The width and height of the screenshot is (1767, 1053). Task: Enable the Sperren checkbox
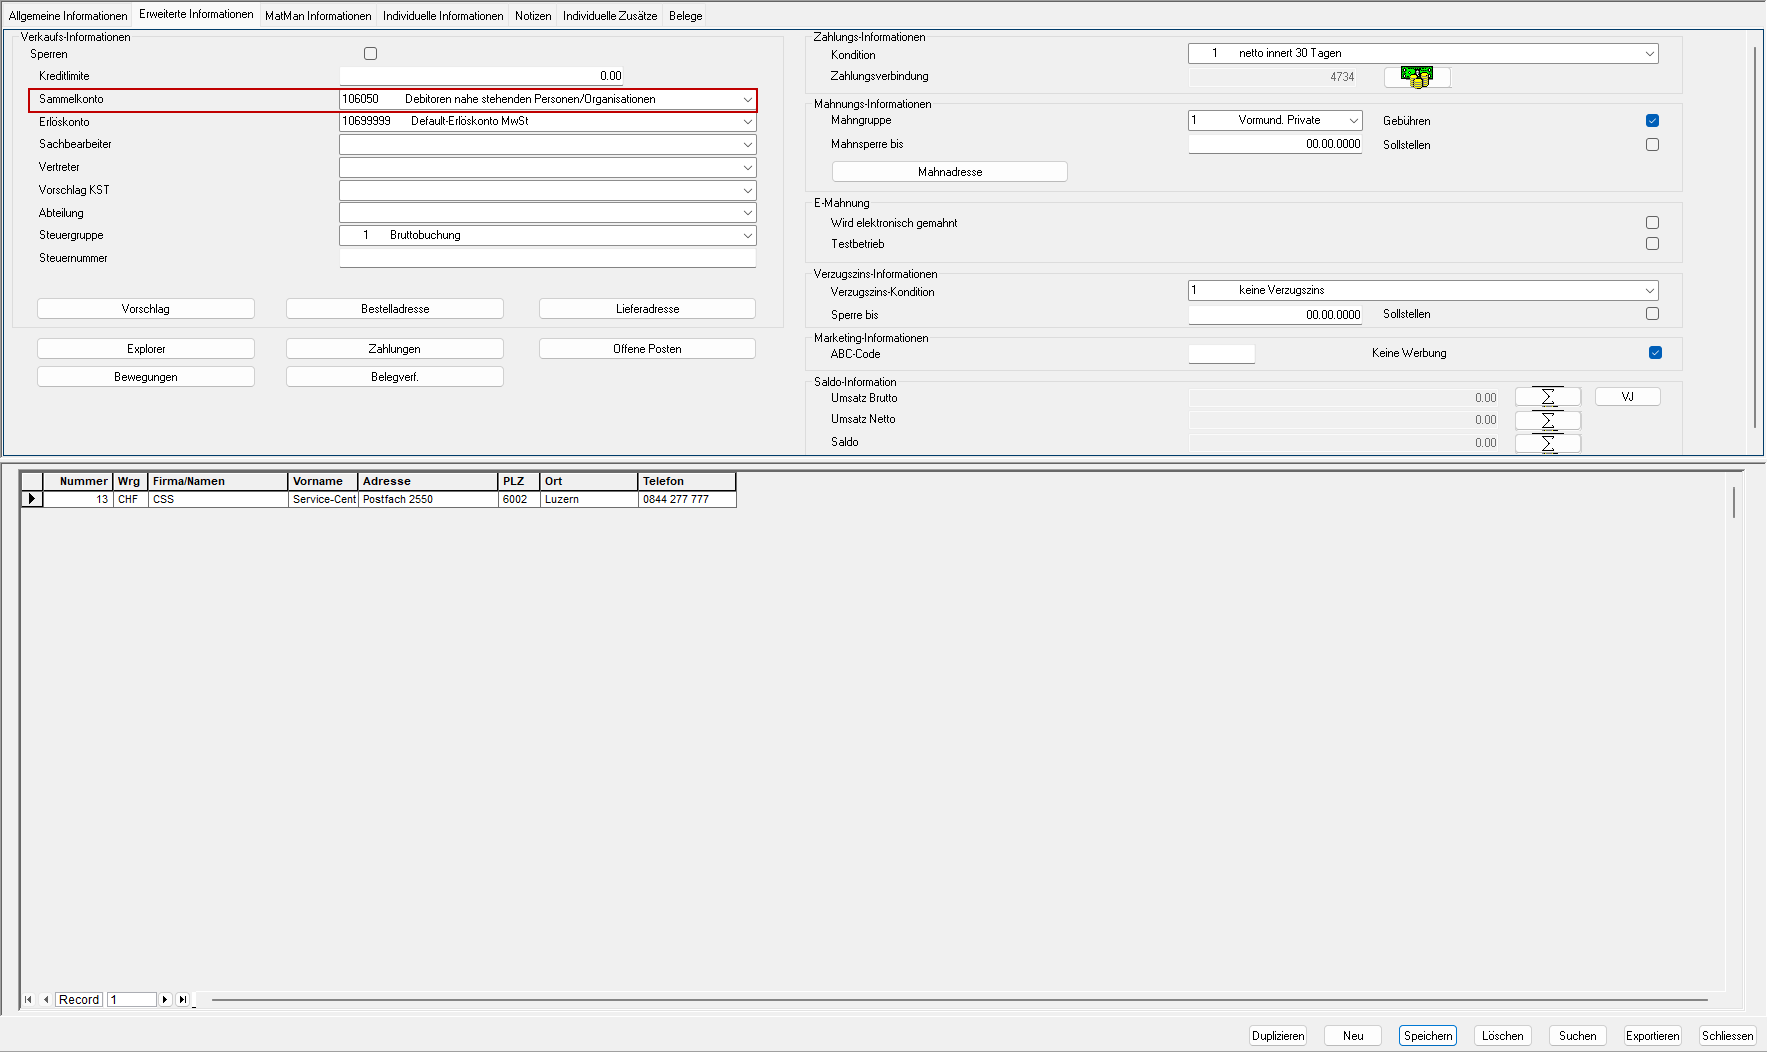pyautogui.click(x=371, y=54)
